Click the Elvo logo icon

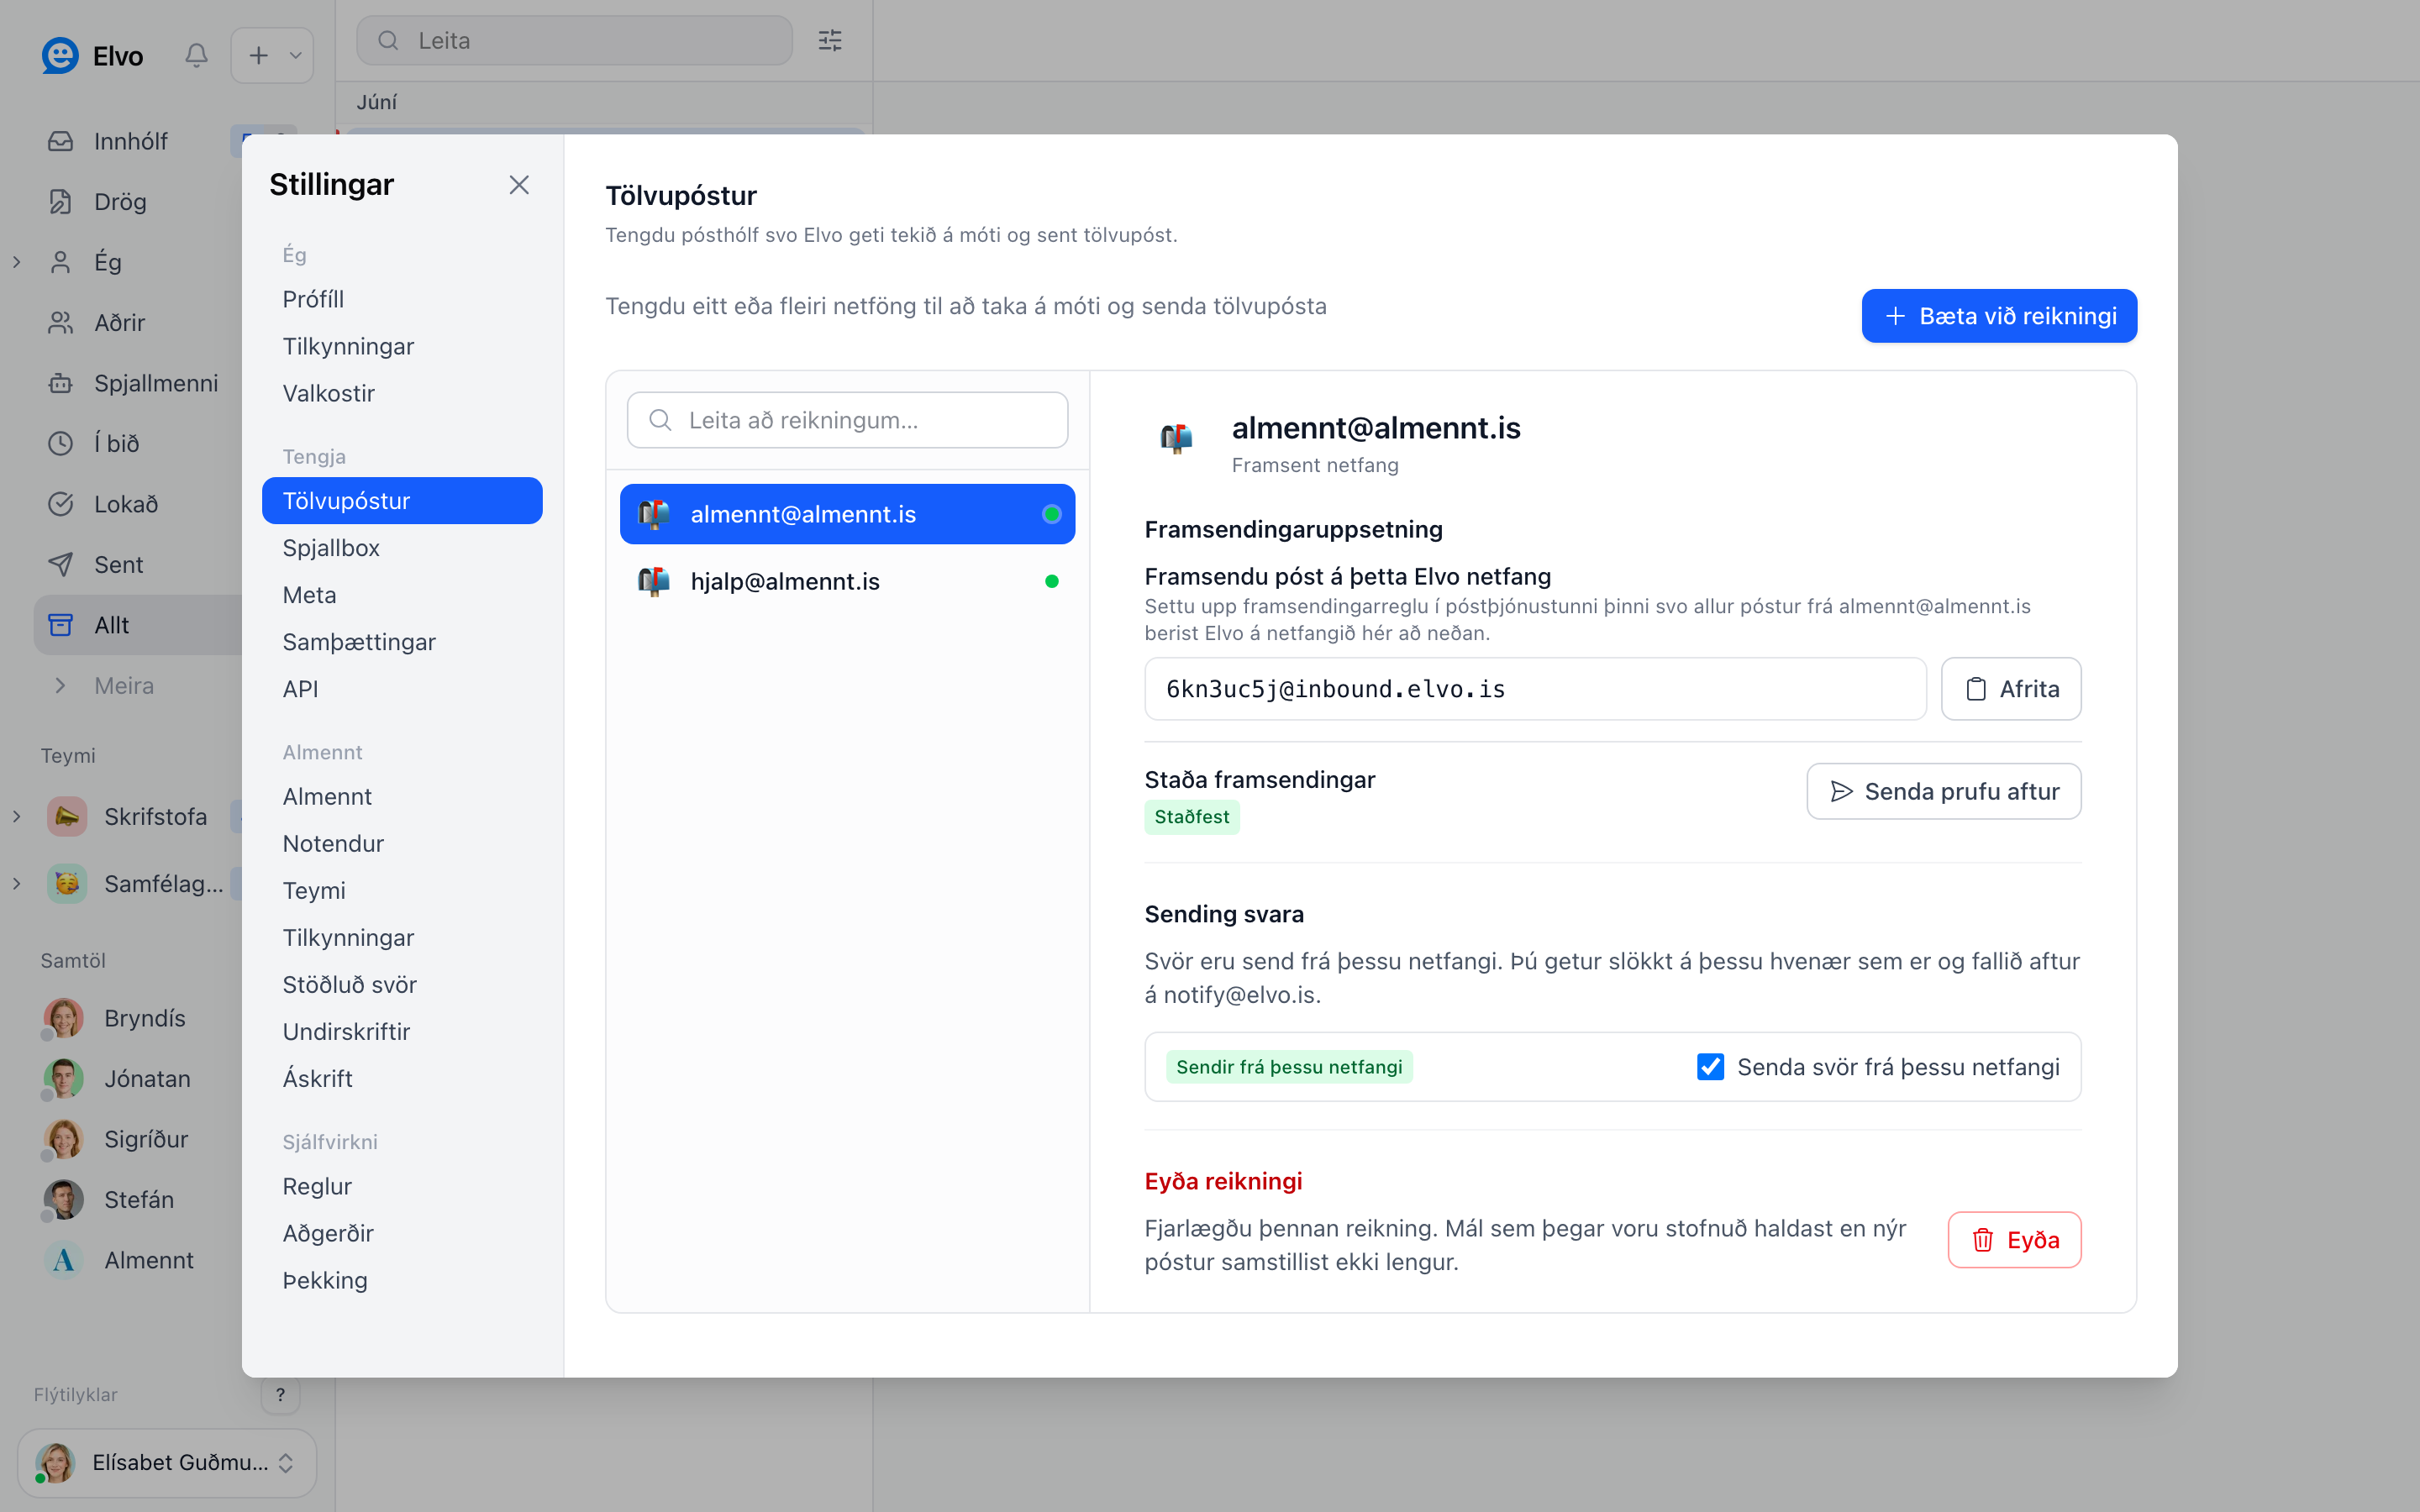tap(60, 55)
